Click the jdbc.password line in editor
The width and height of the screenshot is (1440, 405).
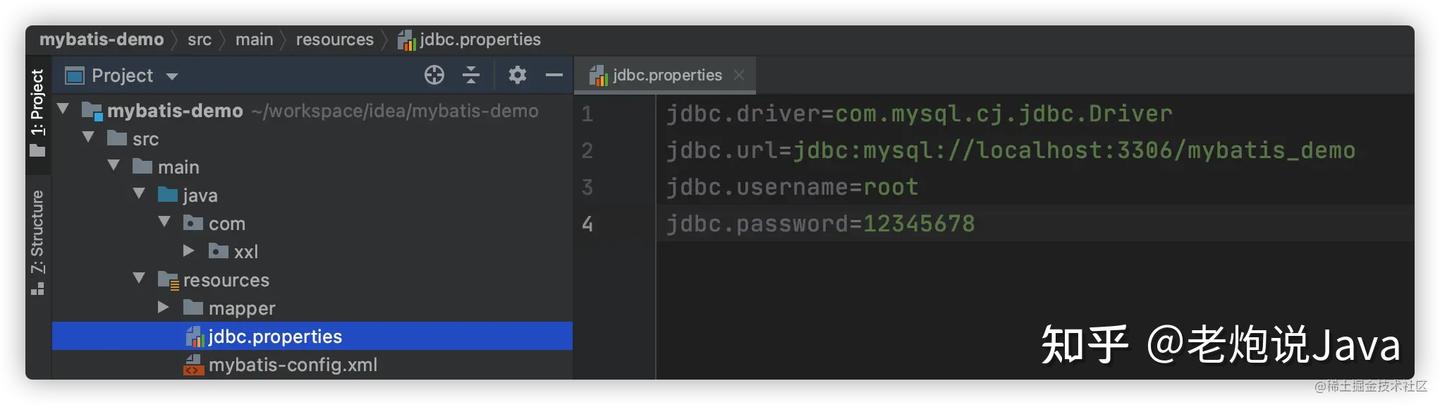(820, 224)
